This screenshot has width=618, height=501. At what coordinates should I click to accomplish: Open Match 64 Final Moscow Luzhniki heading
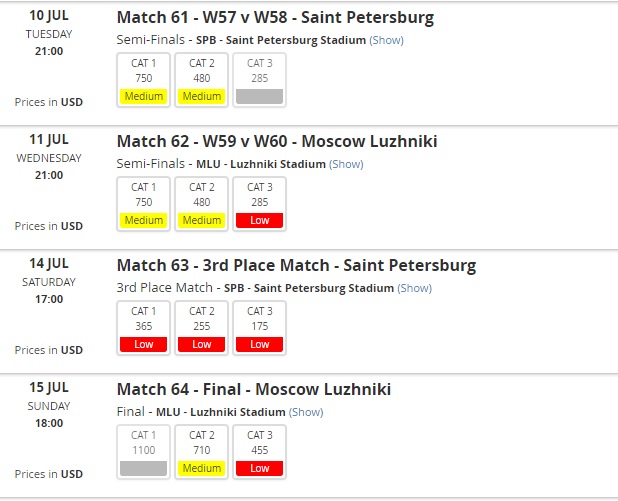(254, 389)
